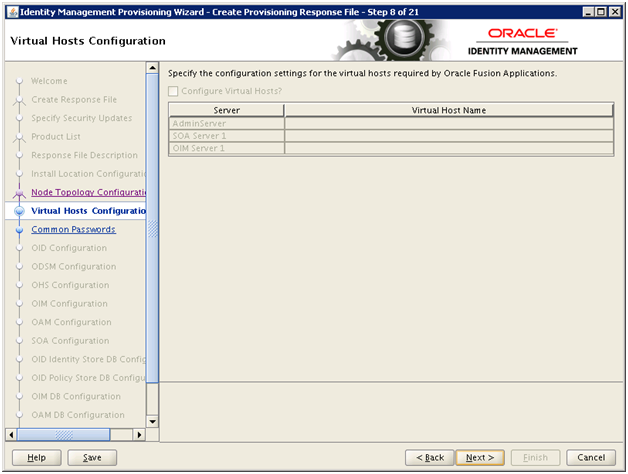Click the Virtual Host Name field for OIM Server 1

pyautogui.click(x=449, y=148)
